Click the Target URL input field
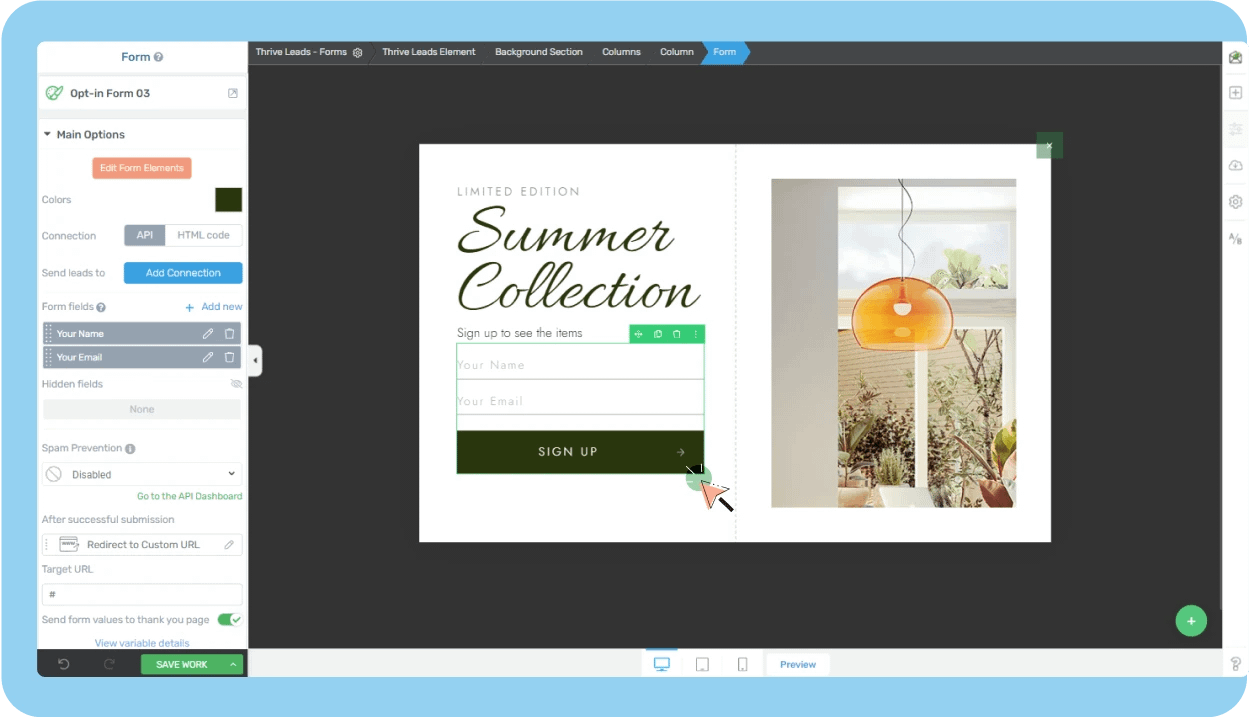The width and height of the screenshot is (1249, 717). pyautogui.click(x=142, y=594)
